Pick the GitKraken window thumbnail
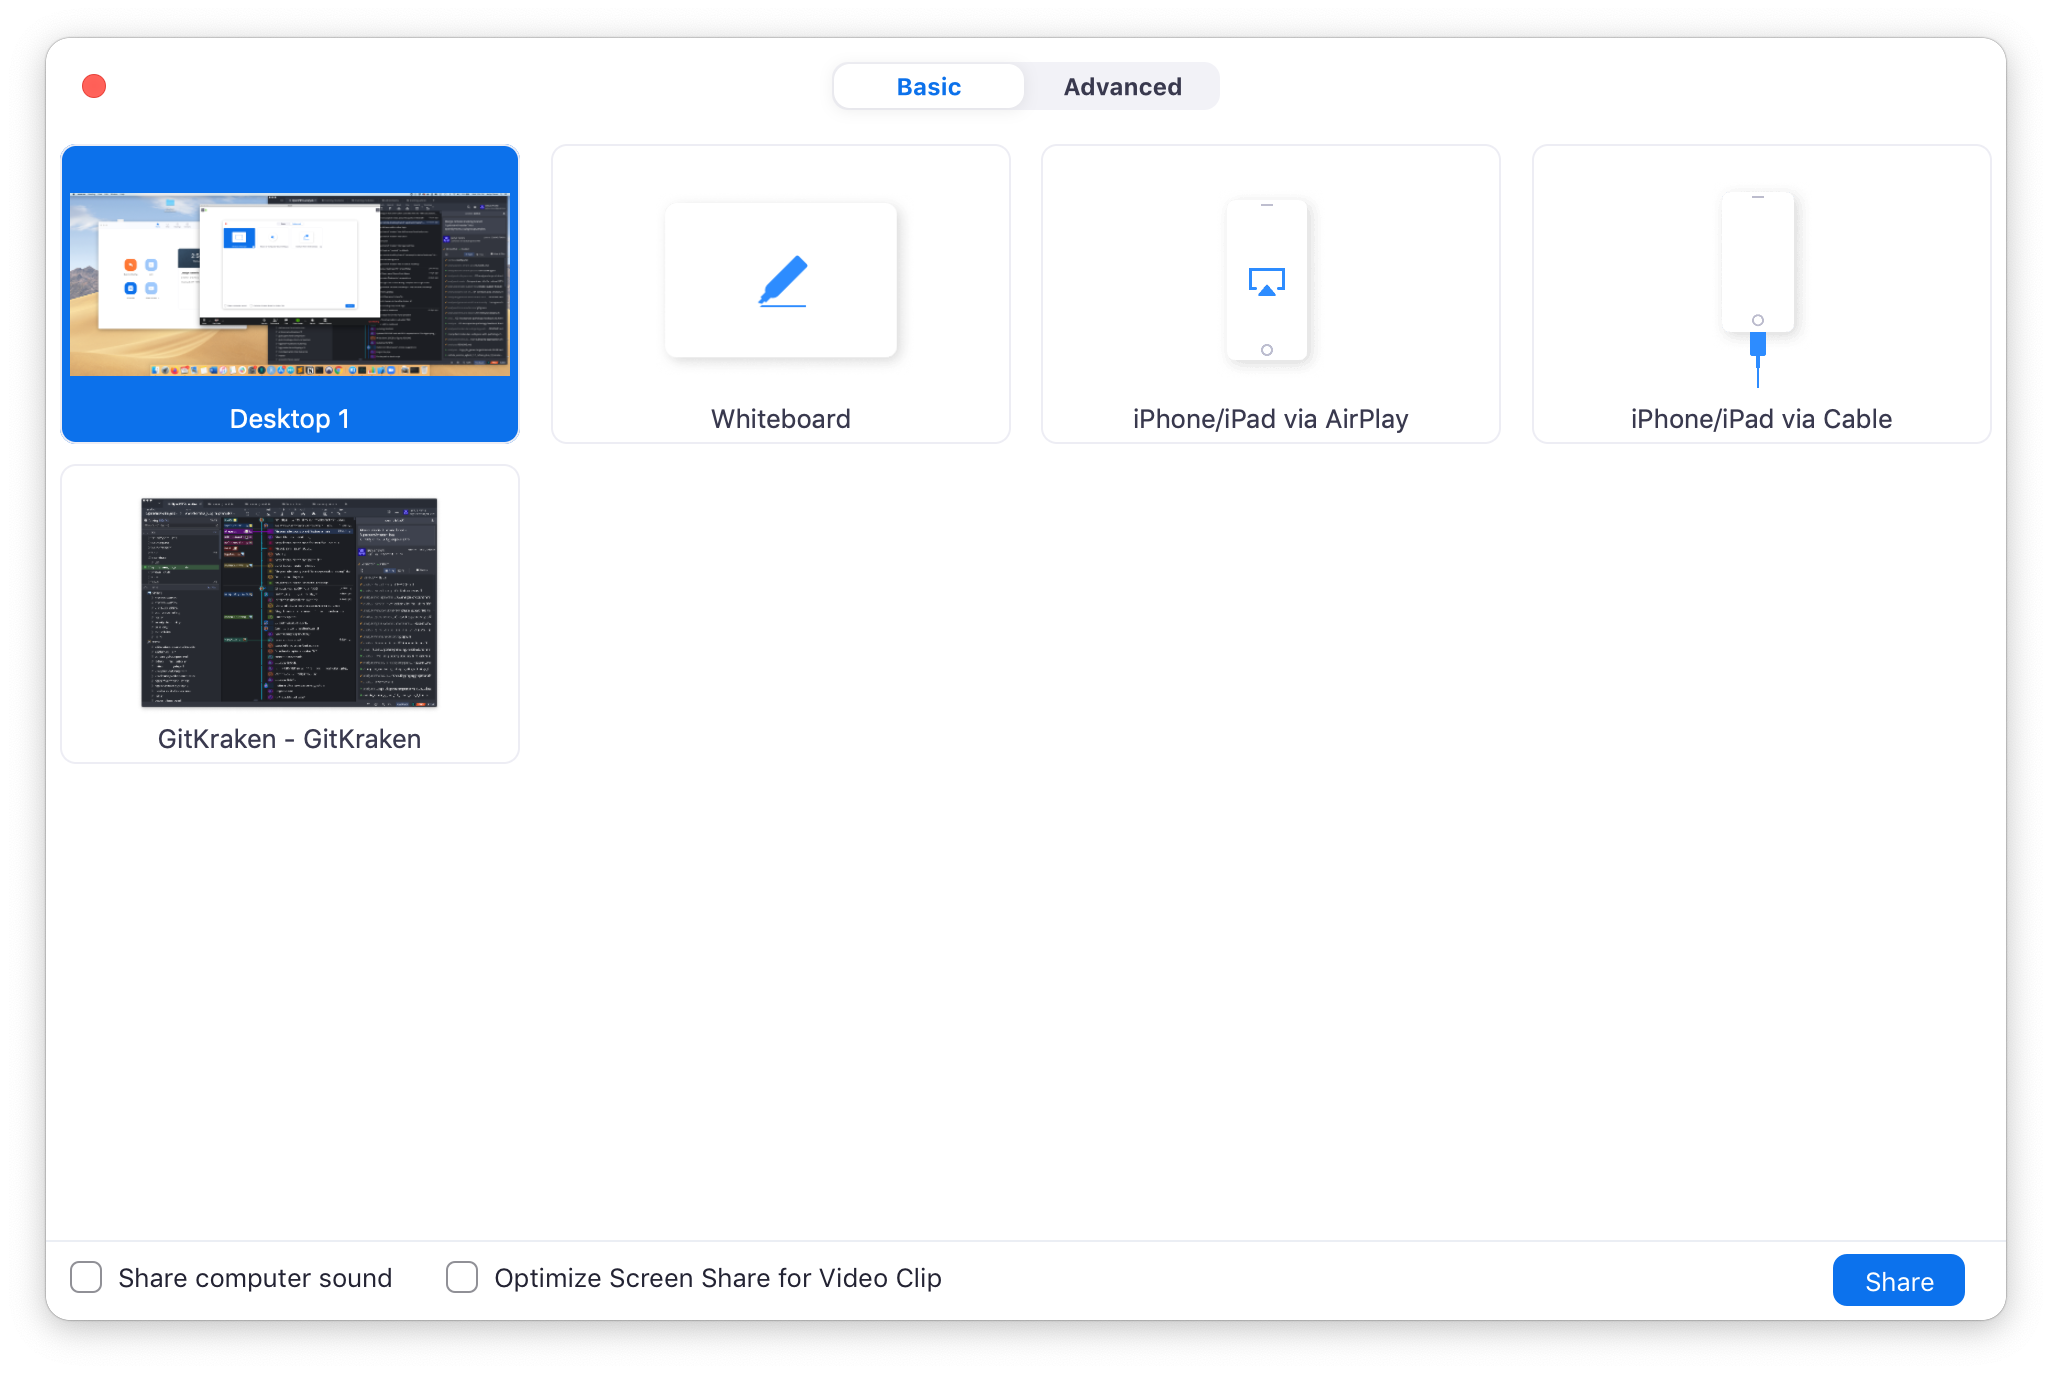 (289, 602)
